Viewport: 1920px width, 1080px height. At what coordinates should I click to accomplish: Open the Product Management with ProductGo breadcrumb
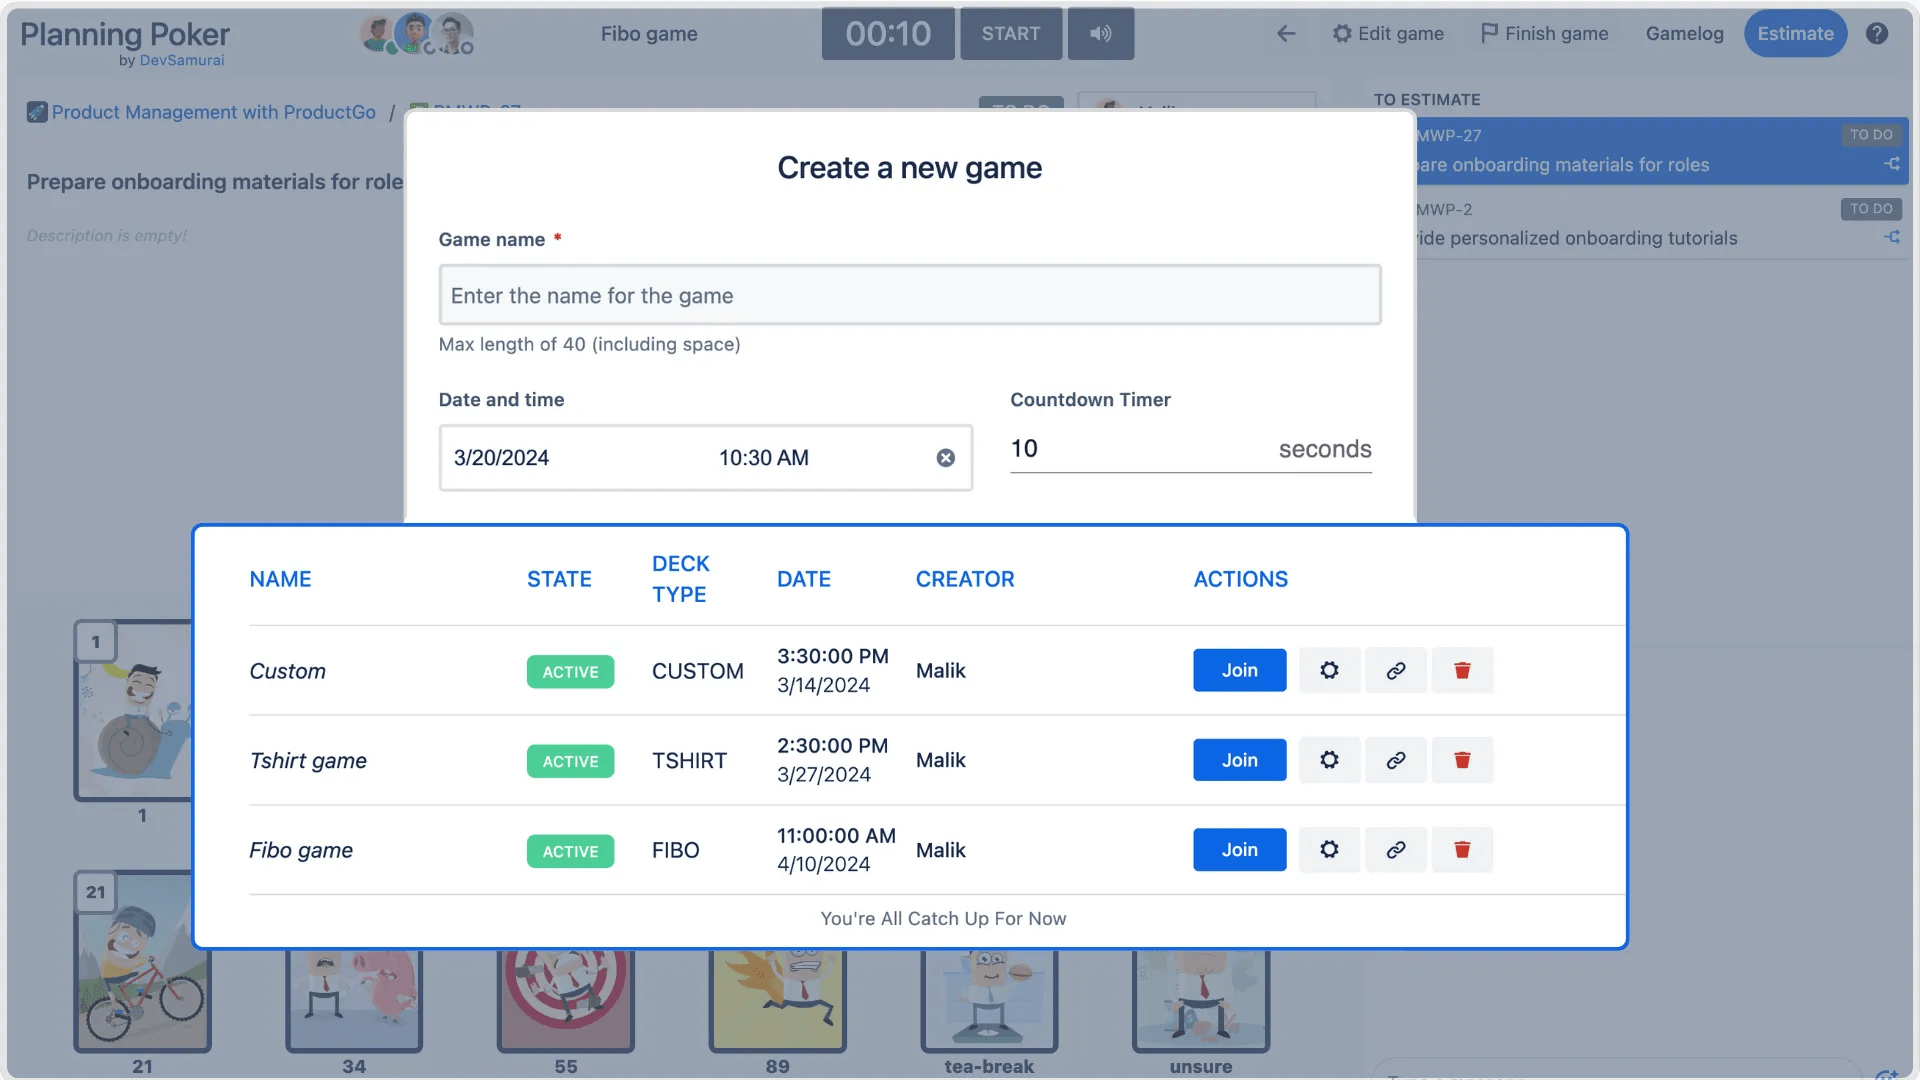pyautogui.click(x=213, y=112)
